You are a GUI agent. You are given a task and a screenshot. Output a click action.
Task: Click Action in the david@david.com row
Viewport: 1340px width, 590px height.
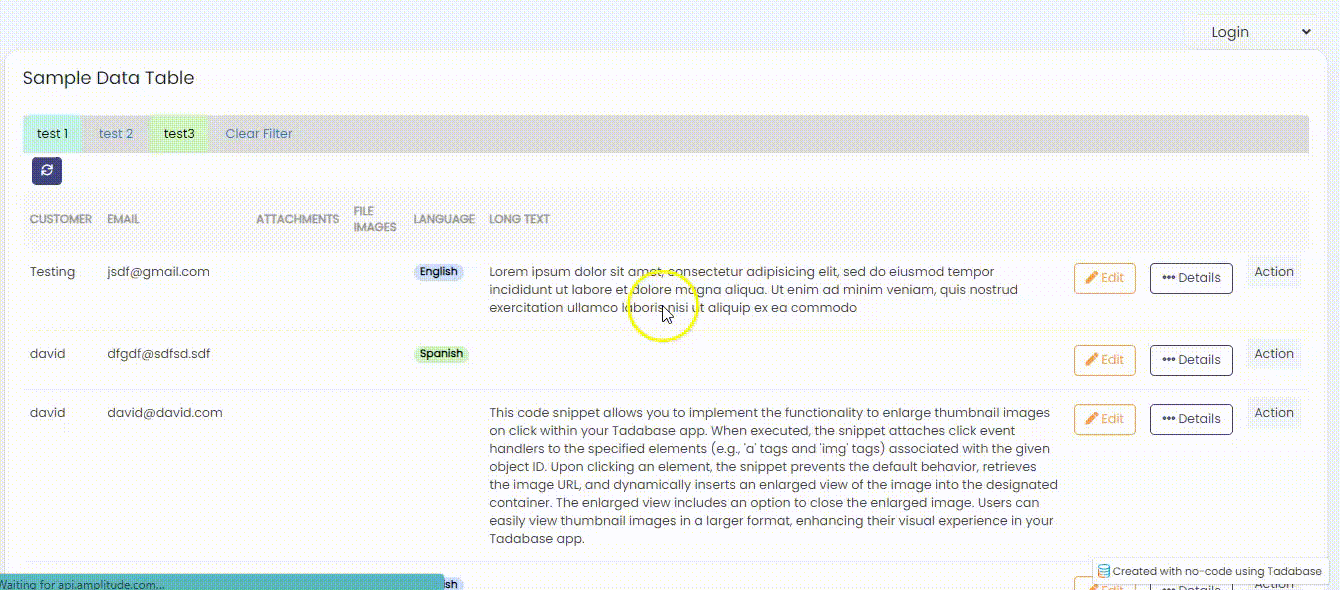point(1273,413)
